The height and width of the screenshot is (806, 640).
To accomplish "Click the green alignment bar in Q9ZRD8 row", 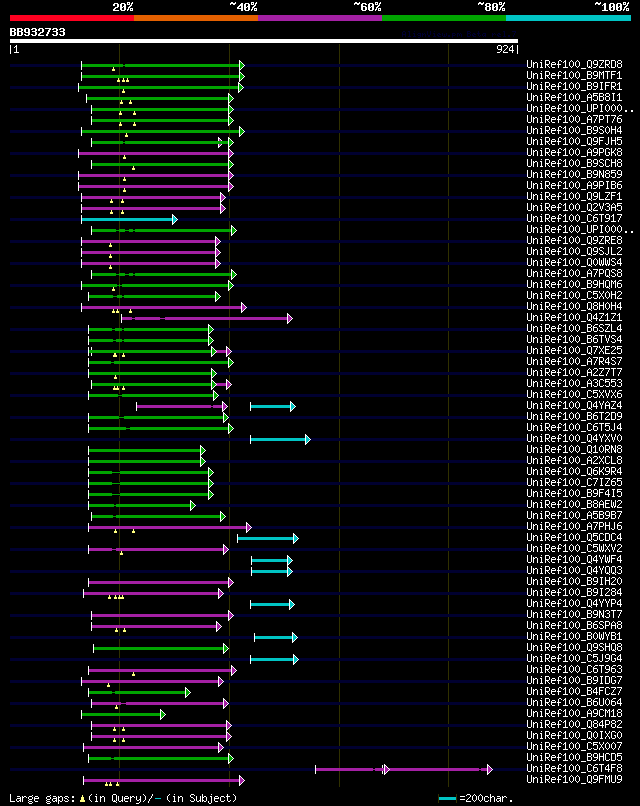I will (163, 65).
